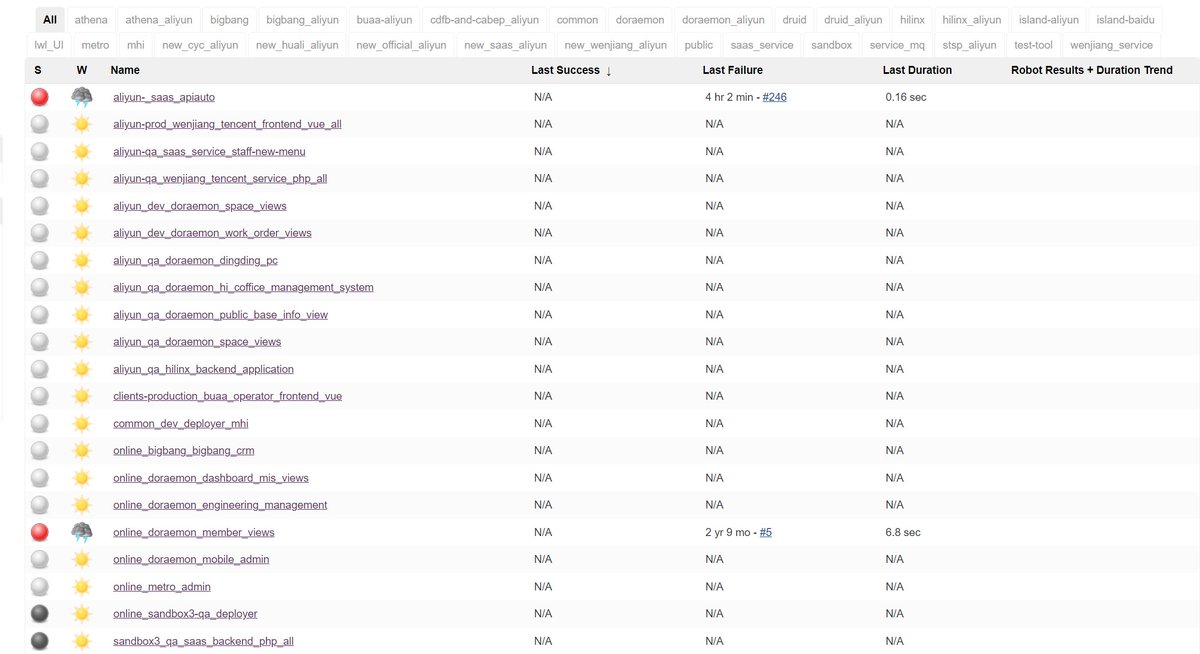The image size is (1200, 654).
Task: Select the test-tool tab
Action: [1033, 45]
